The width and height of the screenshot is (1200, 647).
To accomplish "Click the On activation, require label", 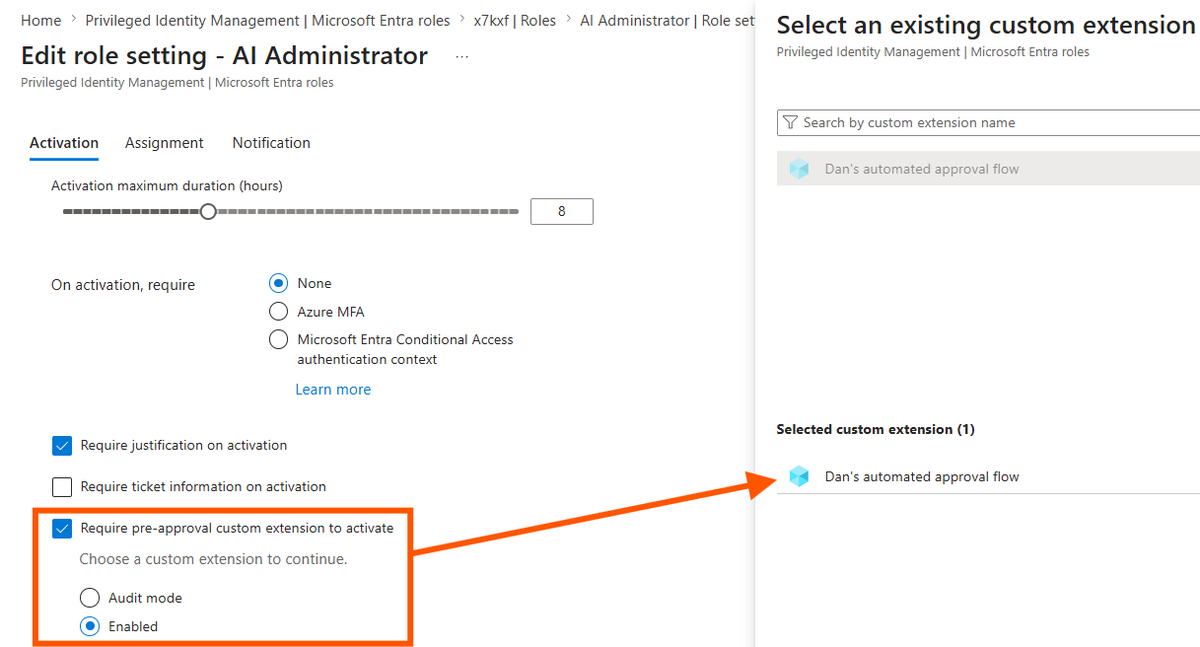I will (123, 285).
